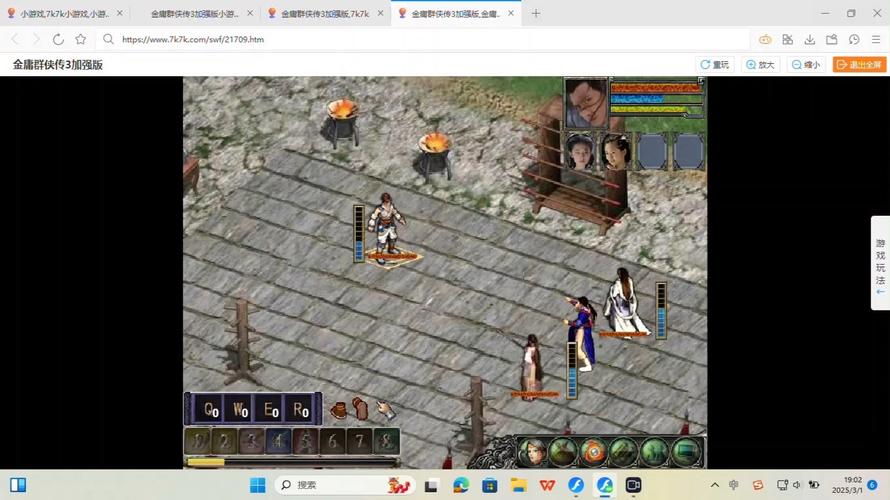Click the 放大 zoom in button
Image resolution: width=890 pixels, height=500 pixels.
pyautogui.click(x=760, y=65)
